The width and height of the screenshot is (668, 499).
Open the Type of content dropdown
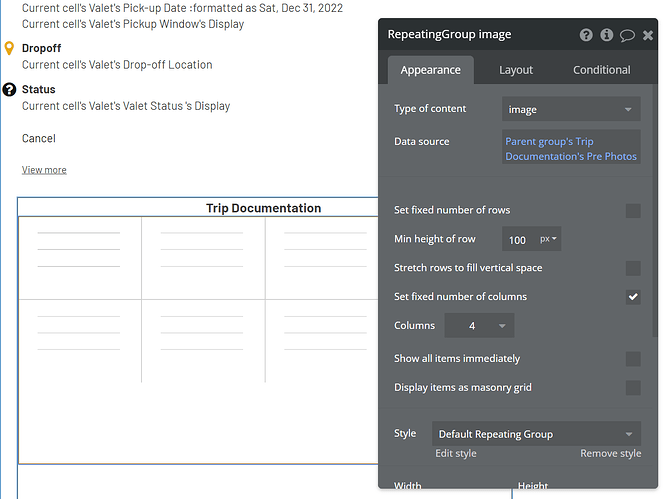pos(571,110)
